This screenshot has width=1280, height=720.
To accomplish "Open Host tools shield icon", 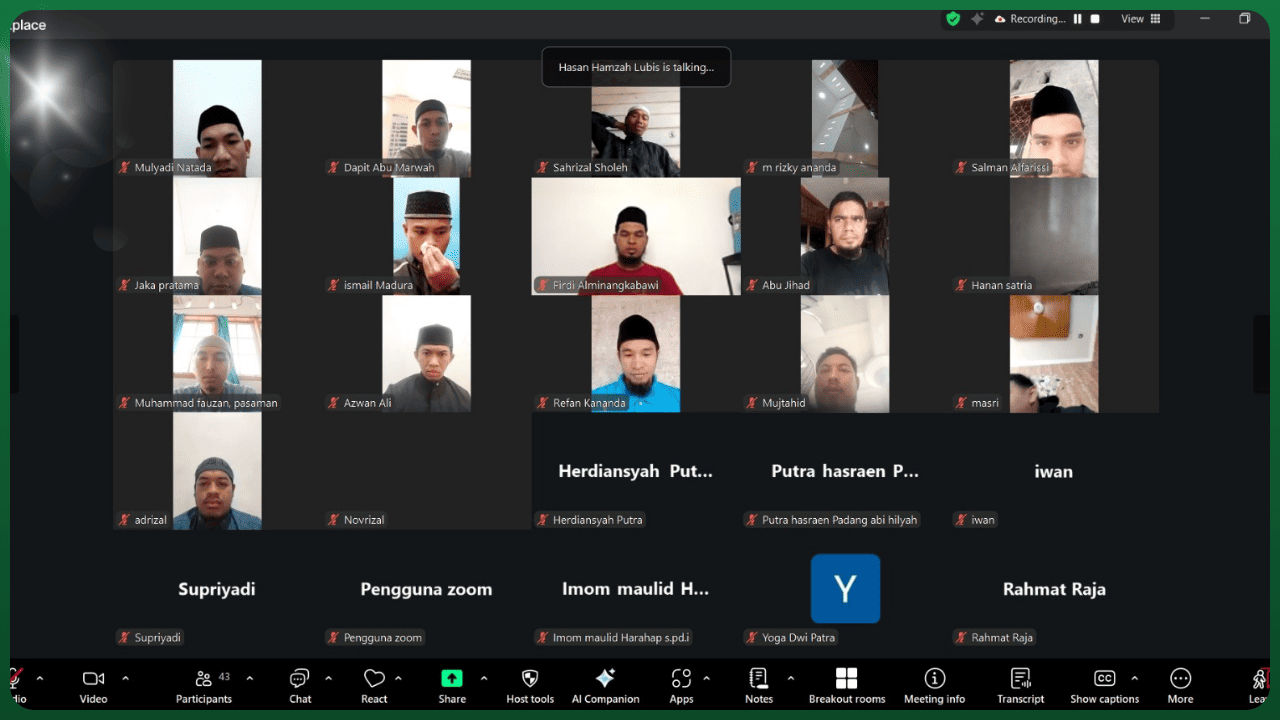I will point(530,686).
